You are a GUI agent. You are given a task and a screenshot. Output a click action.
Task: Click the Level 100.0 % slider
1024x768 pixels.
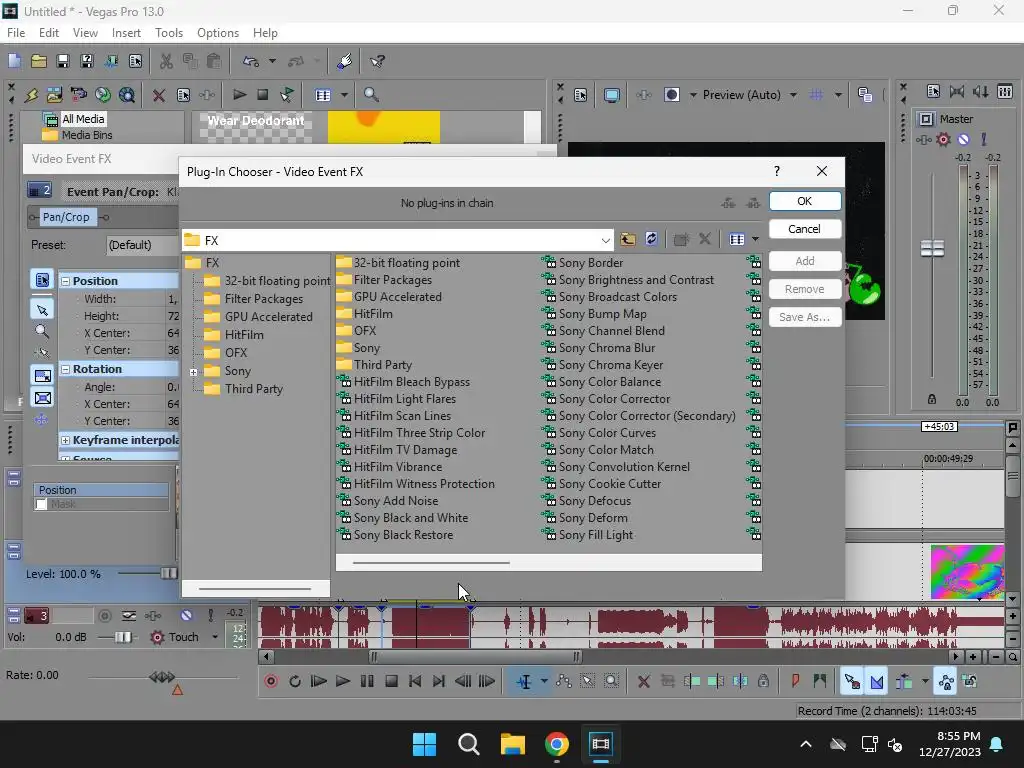coord(168,573)
